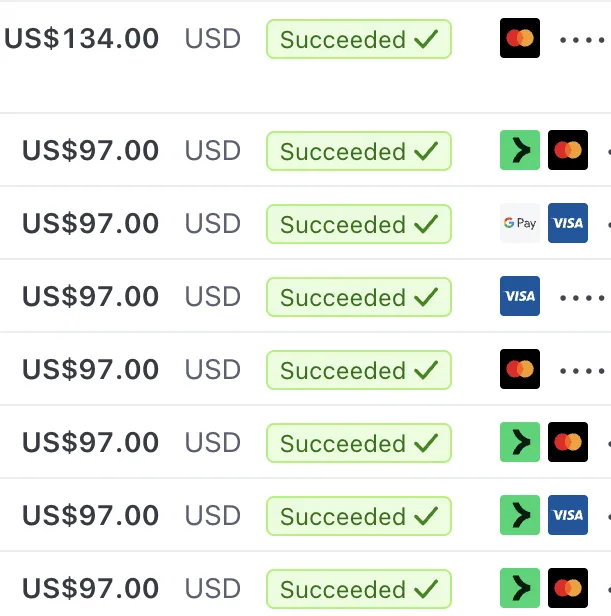Click the Mastercard icon in the fifth payment row
Image resolution: width=611 pixels, height=616 pixels.
tap(519, 369)
